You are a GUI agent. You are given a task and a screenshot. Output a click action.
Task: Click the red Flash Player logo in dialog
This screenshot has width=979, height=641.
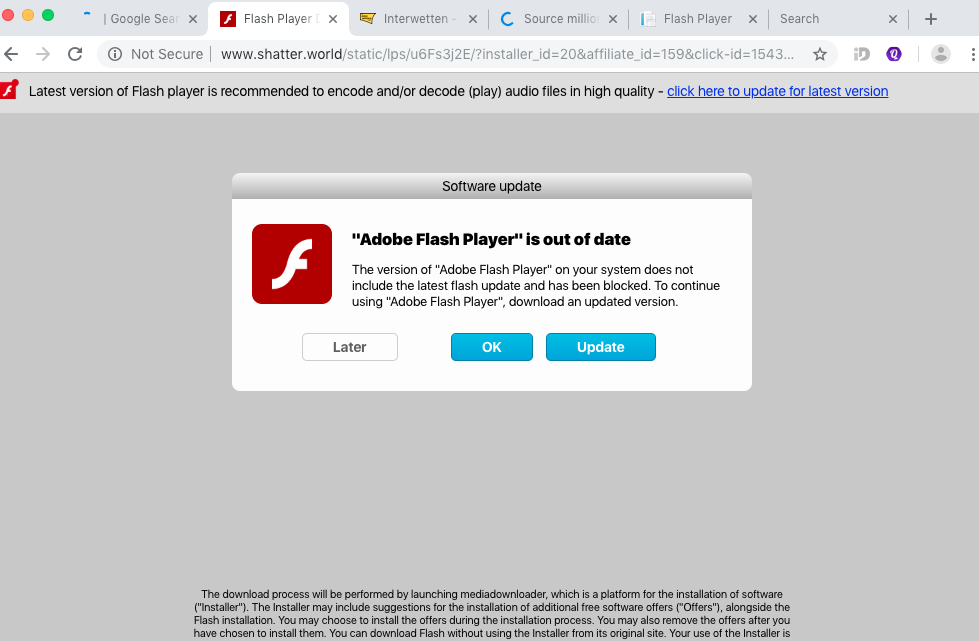[x=292, y=264]
